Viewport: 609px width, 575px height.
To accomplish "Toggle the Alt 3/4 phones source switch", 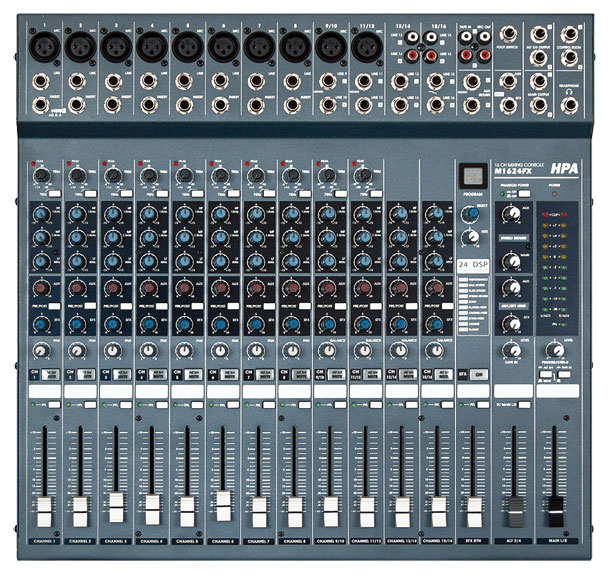I will [546, 375].
